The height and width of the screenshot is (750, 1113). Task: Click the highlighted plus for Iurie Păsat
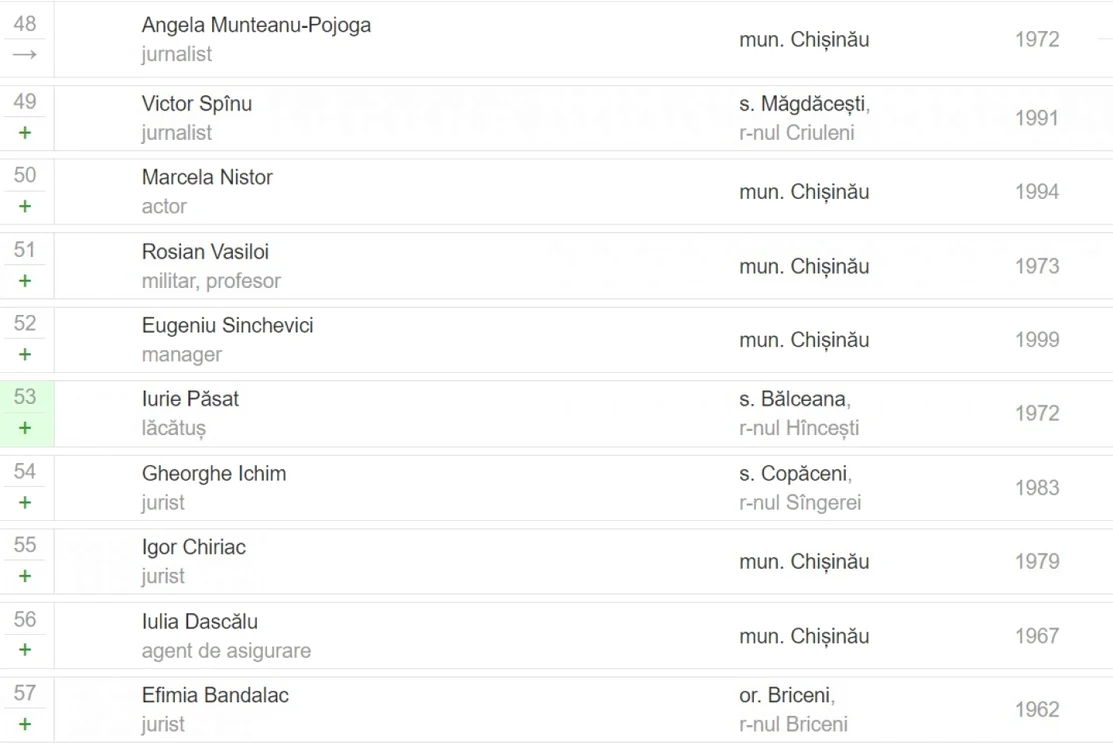[25, 428]
